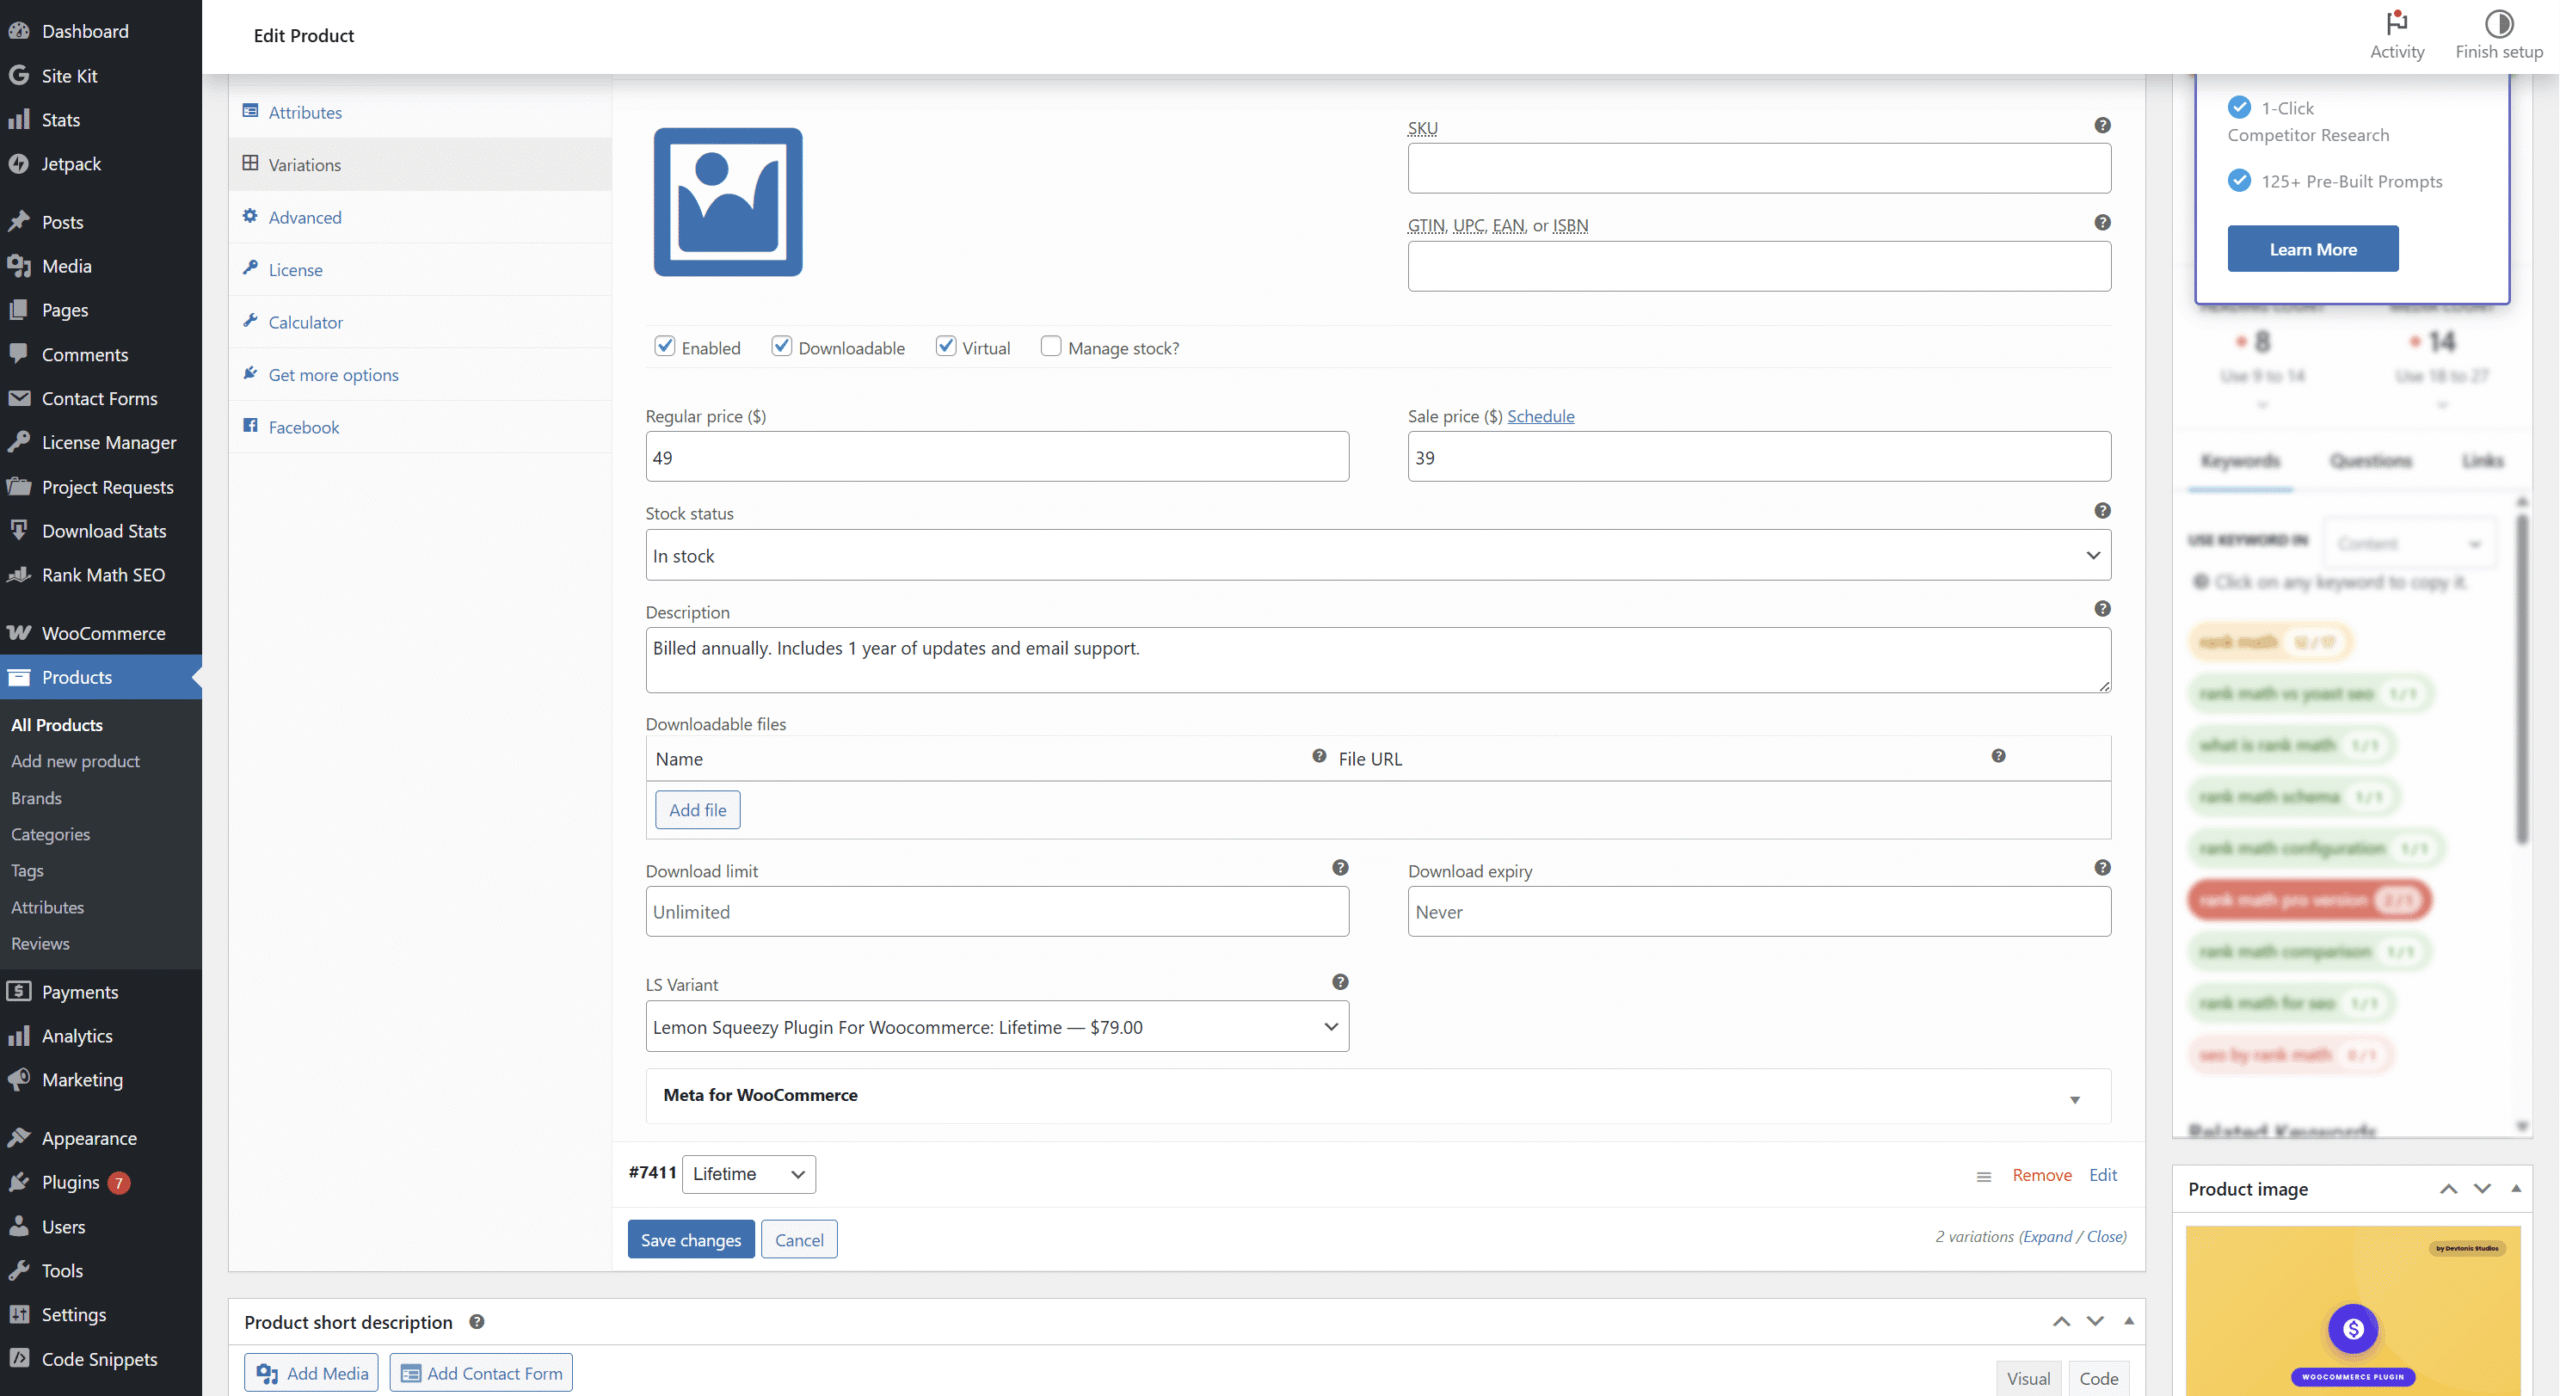Click the Download limit help icon
This screenshot has height=1396, width=2560.
point(1340,868)
